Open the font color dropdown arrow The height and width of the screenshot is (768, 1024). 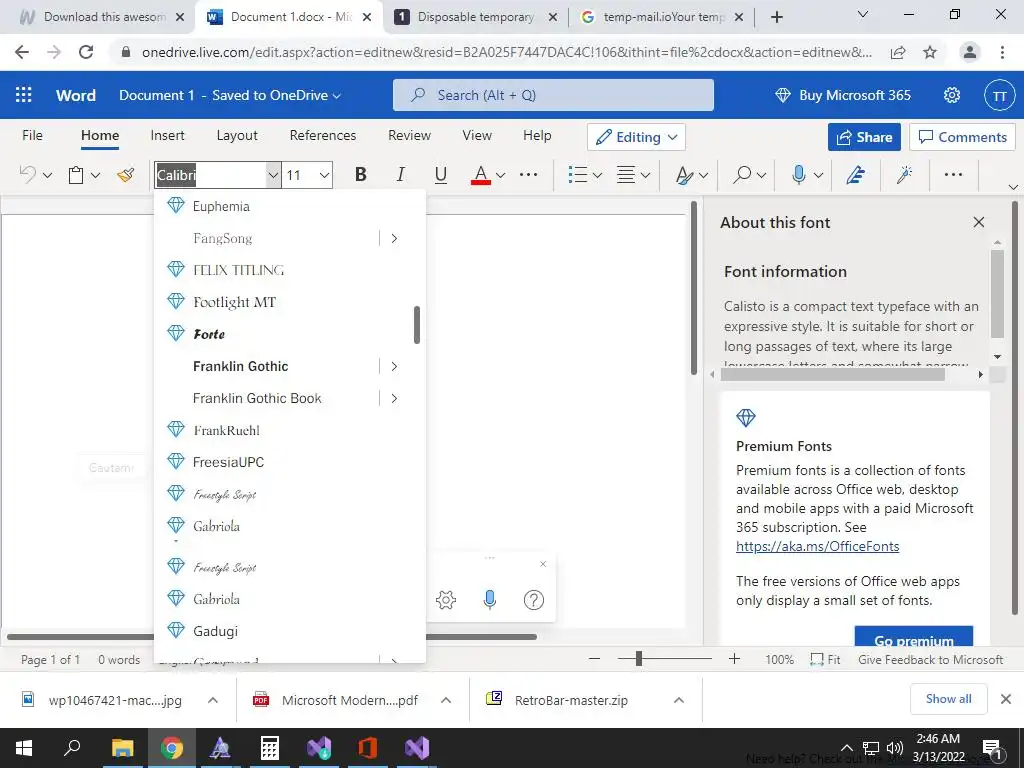(500, 175)
